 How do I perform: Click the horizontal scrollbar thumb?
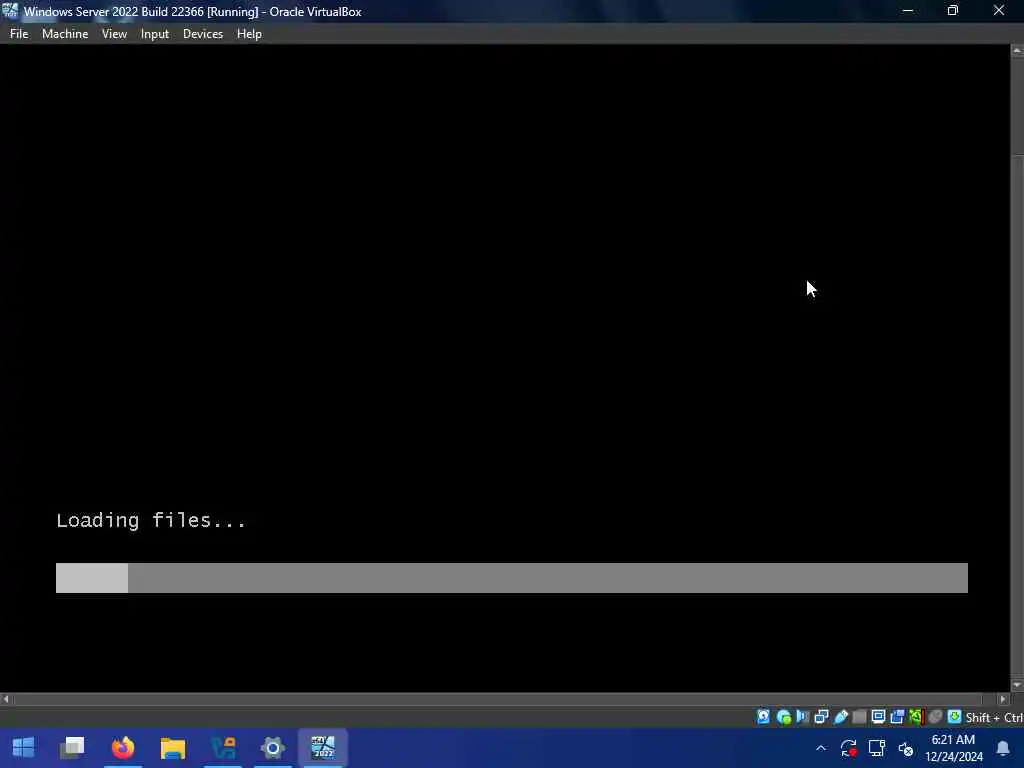click(498, 699)
